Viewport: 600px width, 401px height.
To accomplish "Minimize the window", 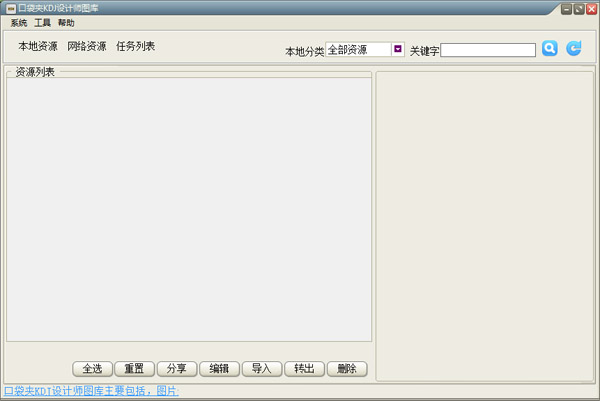I will [566, 8].
